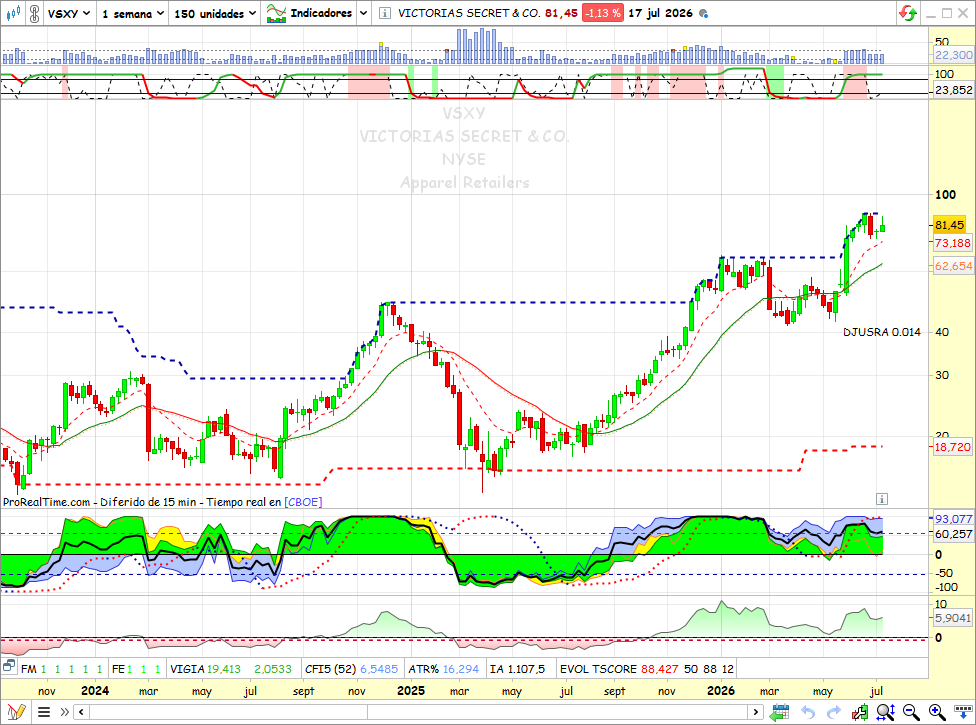
Task: Click the FE label in status row
Action: [118, 669]
